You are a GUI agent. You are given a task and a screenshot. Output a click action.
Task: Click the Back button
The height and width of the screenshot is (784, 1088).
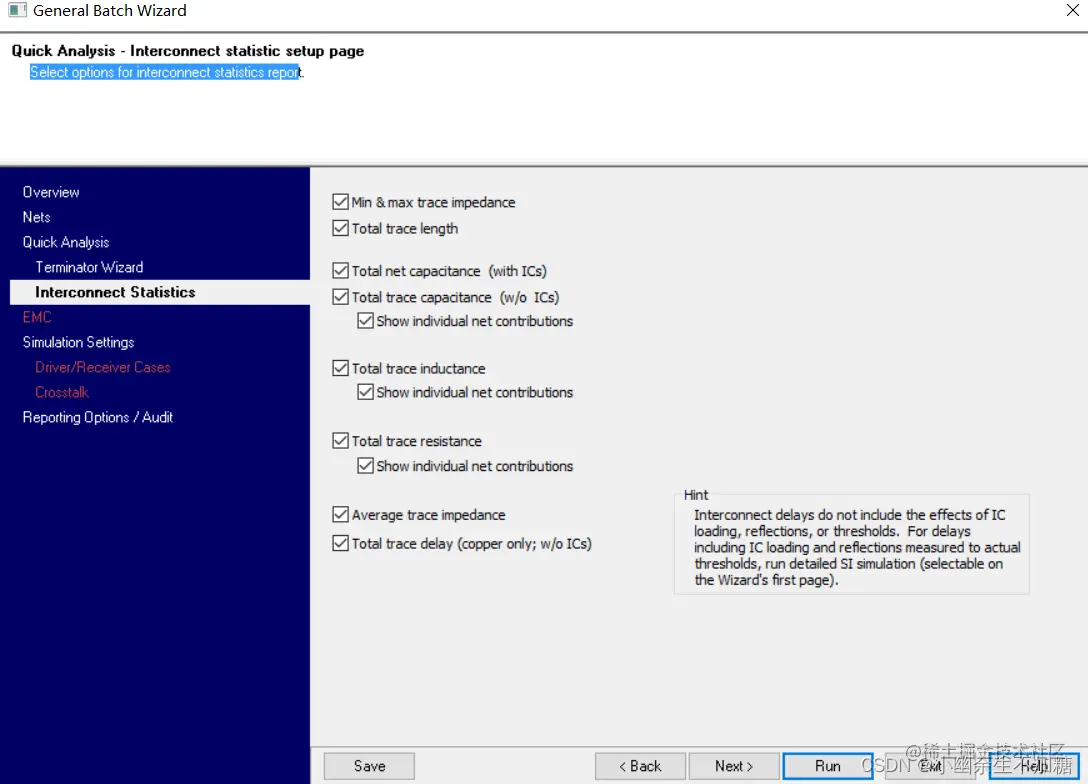pyautogui.click(x=640, y=766)
